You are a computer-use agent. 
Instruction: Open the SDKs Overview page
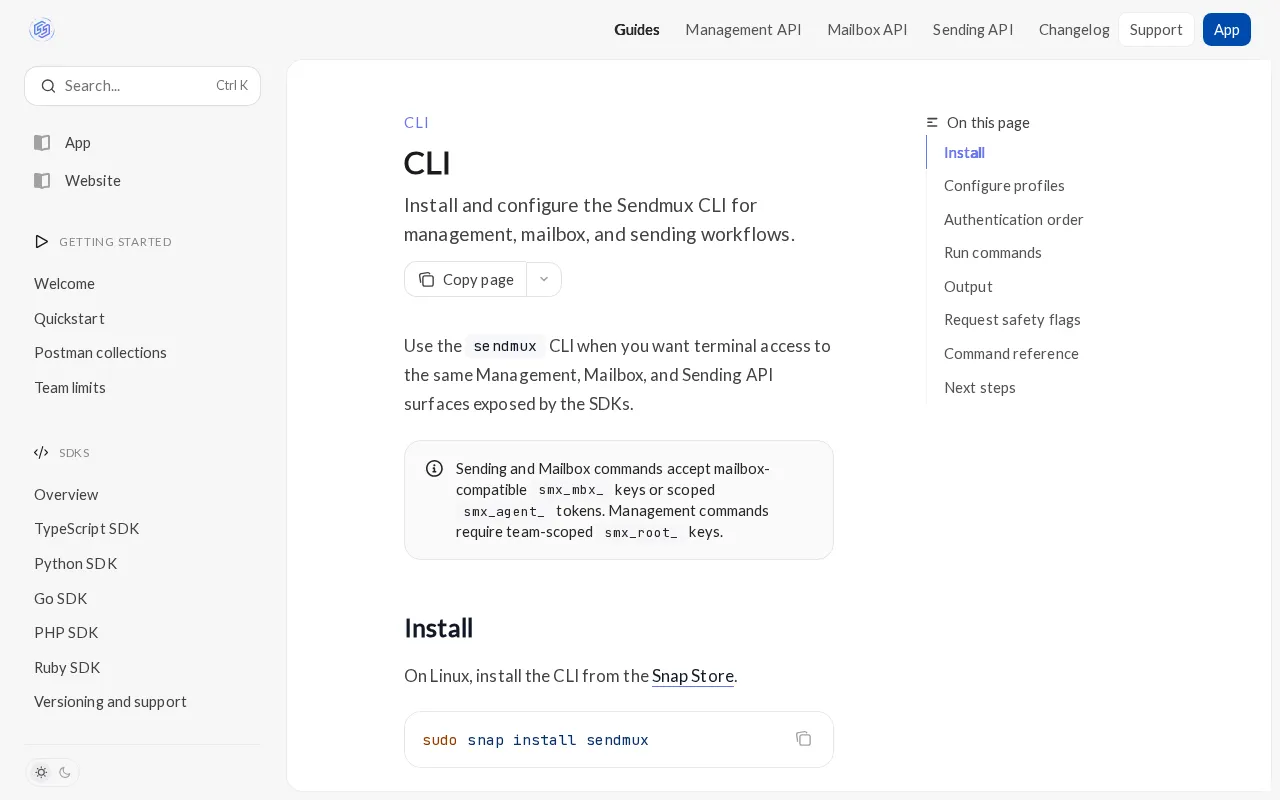(66, 495)
